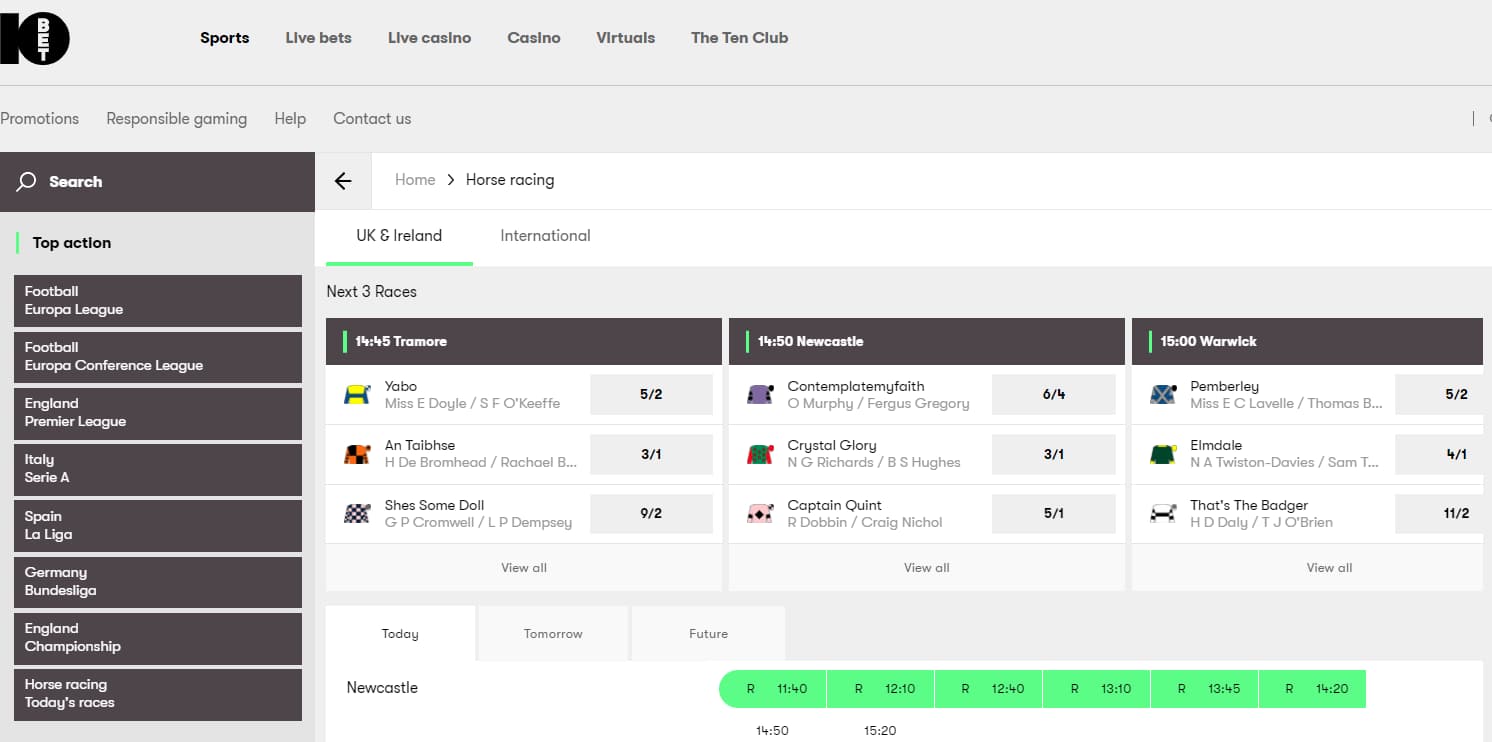The height and width of the screenshot is (742, 1492).
Task: Open the 14:50 Newcastle race header
Action: click(x=927, y=341)
